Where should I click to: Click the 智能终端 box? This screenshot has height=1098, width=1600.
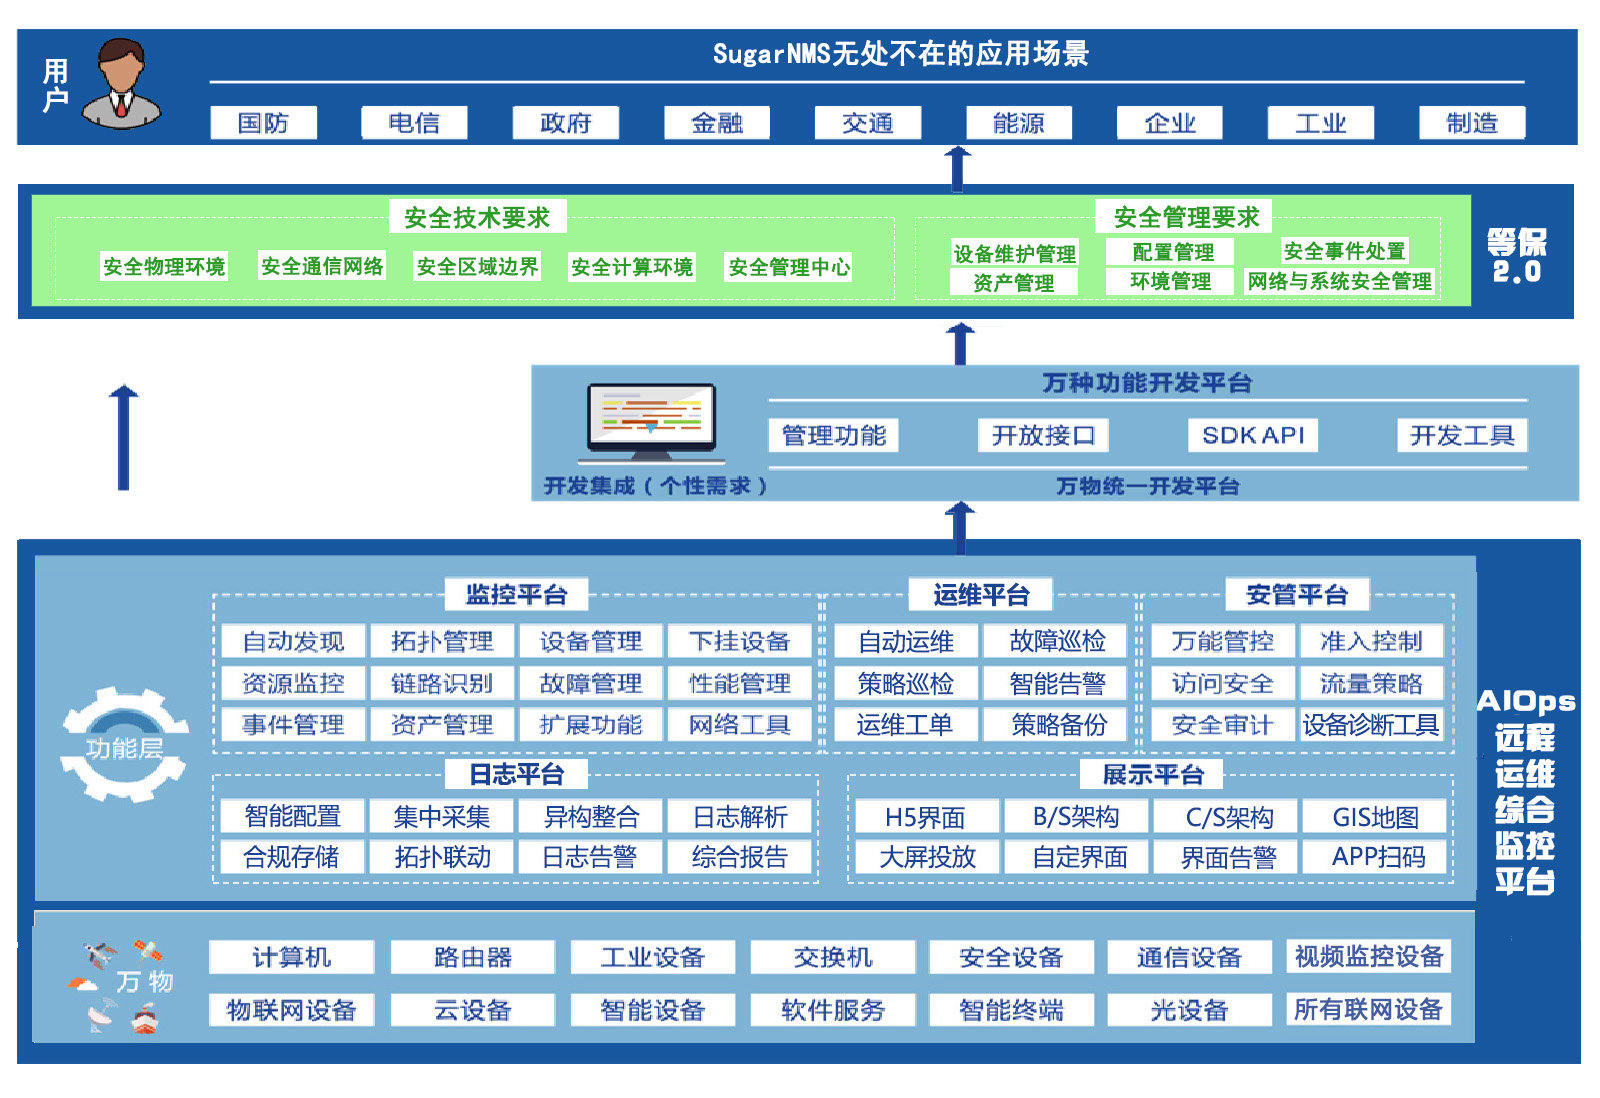coord(1011,1009)
